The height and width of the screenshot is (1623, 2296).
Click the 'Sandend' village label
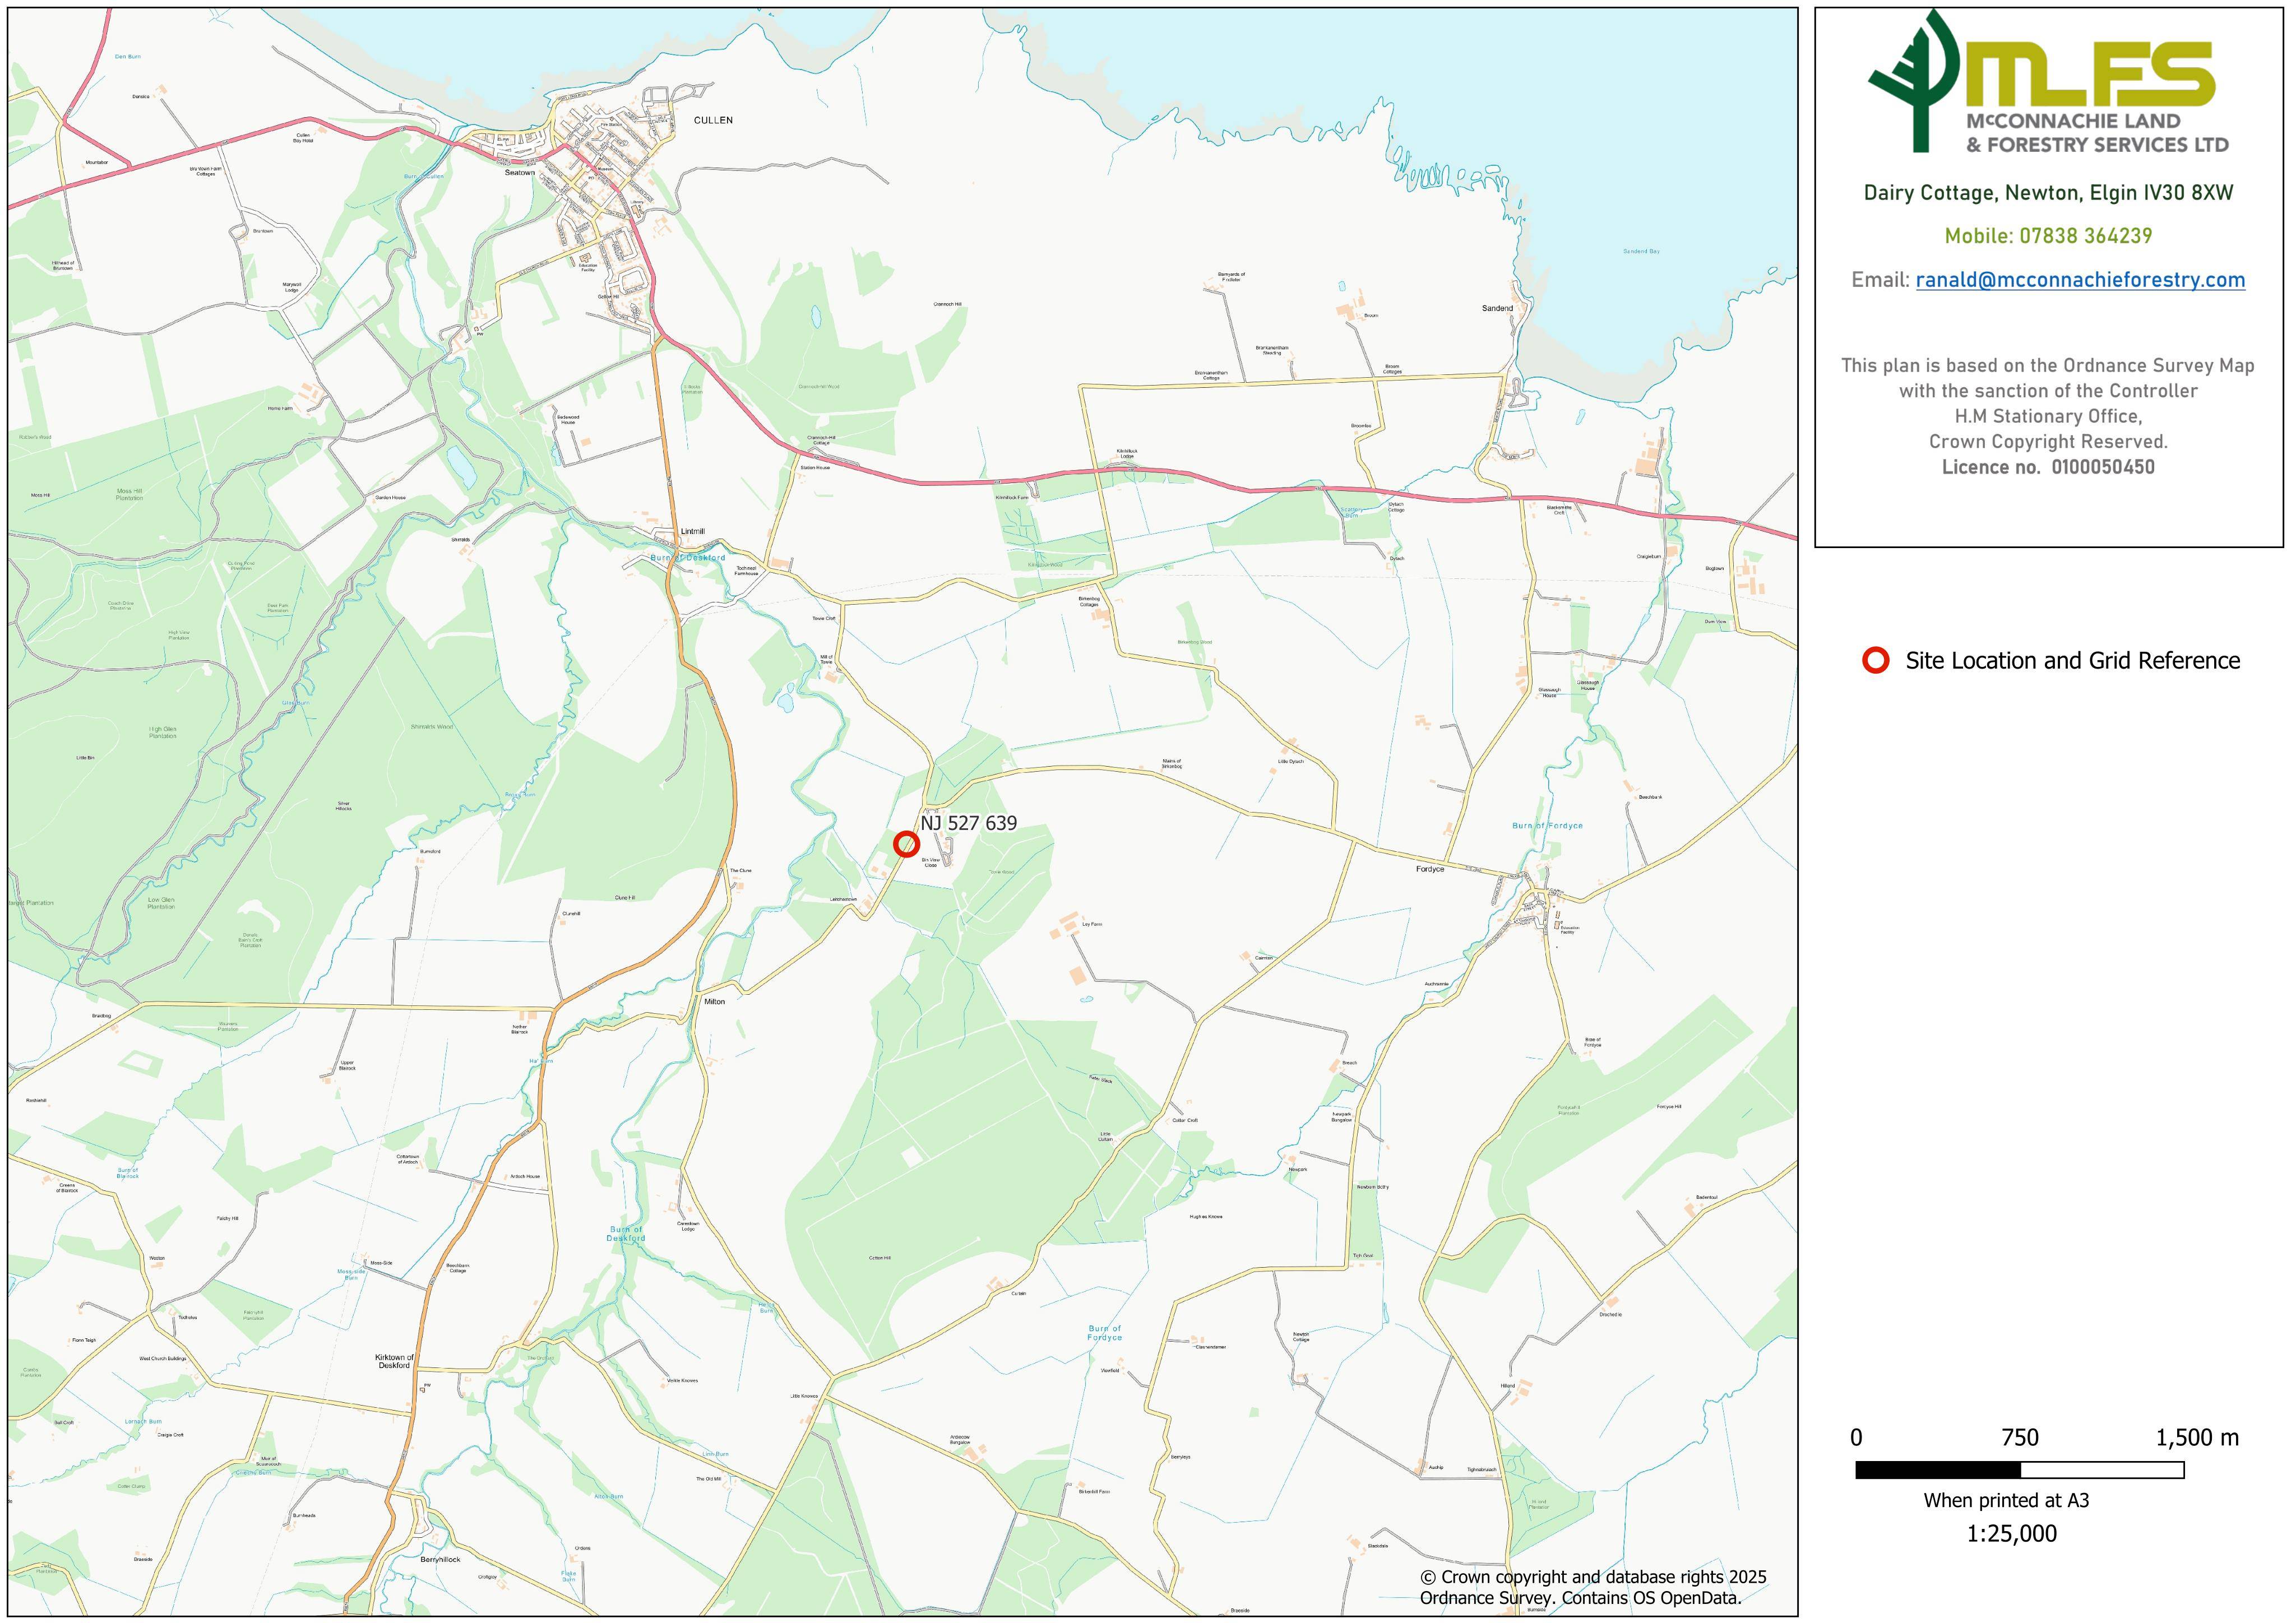click(1497, 308)
